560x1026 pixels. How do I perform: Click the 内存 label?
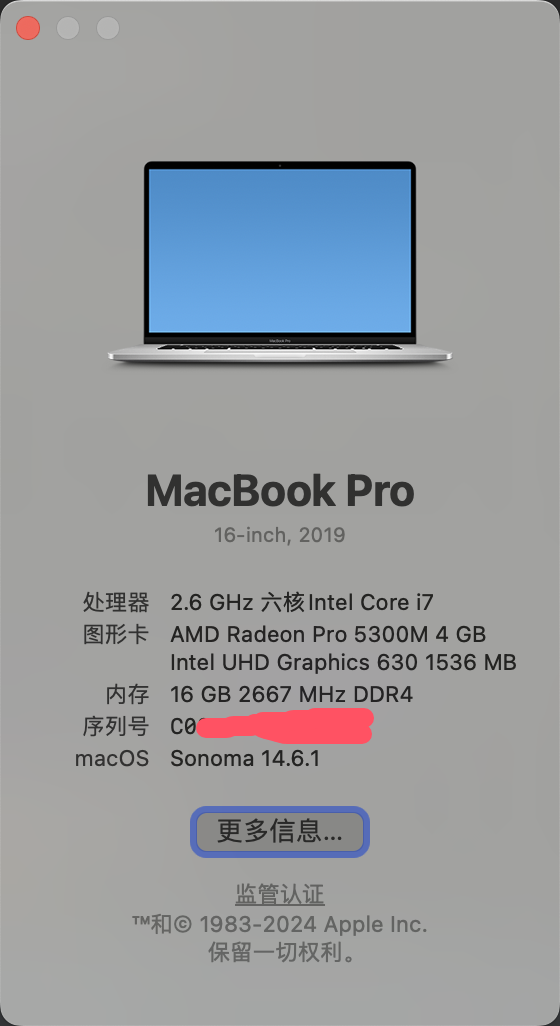(x=128, y=694)
